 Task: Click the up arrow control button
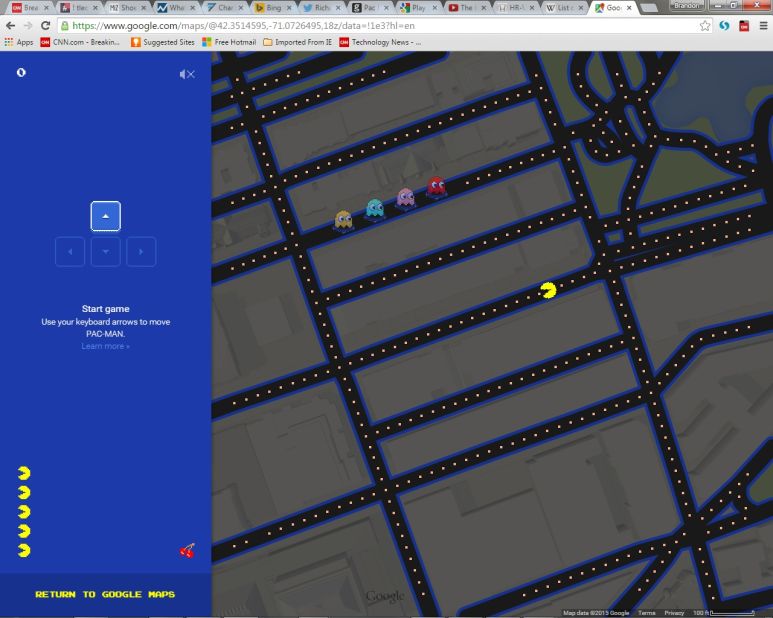(x=105, y=216)
